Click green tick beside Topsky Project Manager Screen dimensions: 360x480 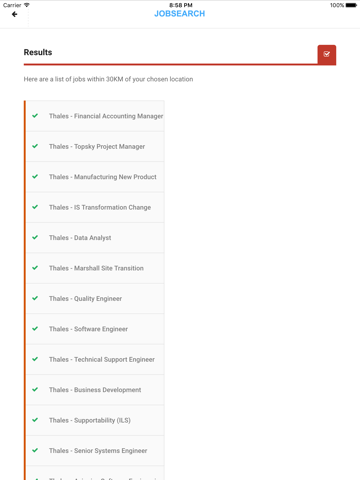[35, 146]
